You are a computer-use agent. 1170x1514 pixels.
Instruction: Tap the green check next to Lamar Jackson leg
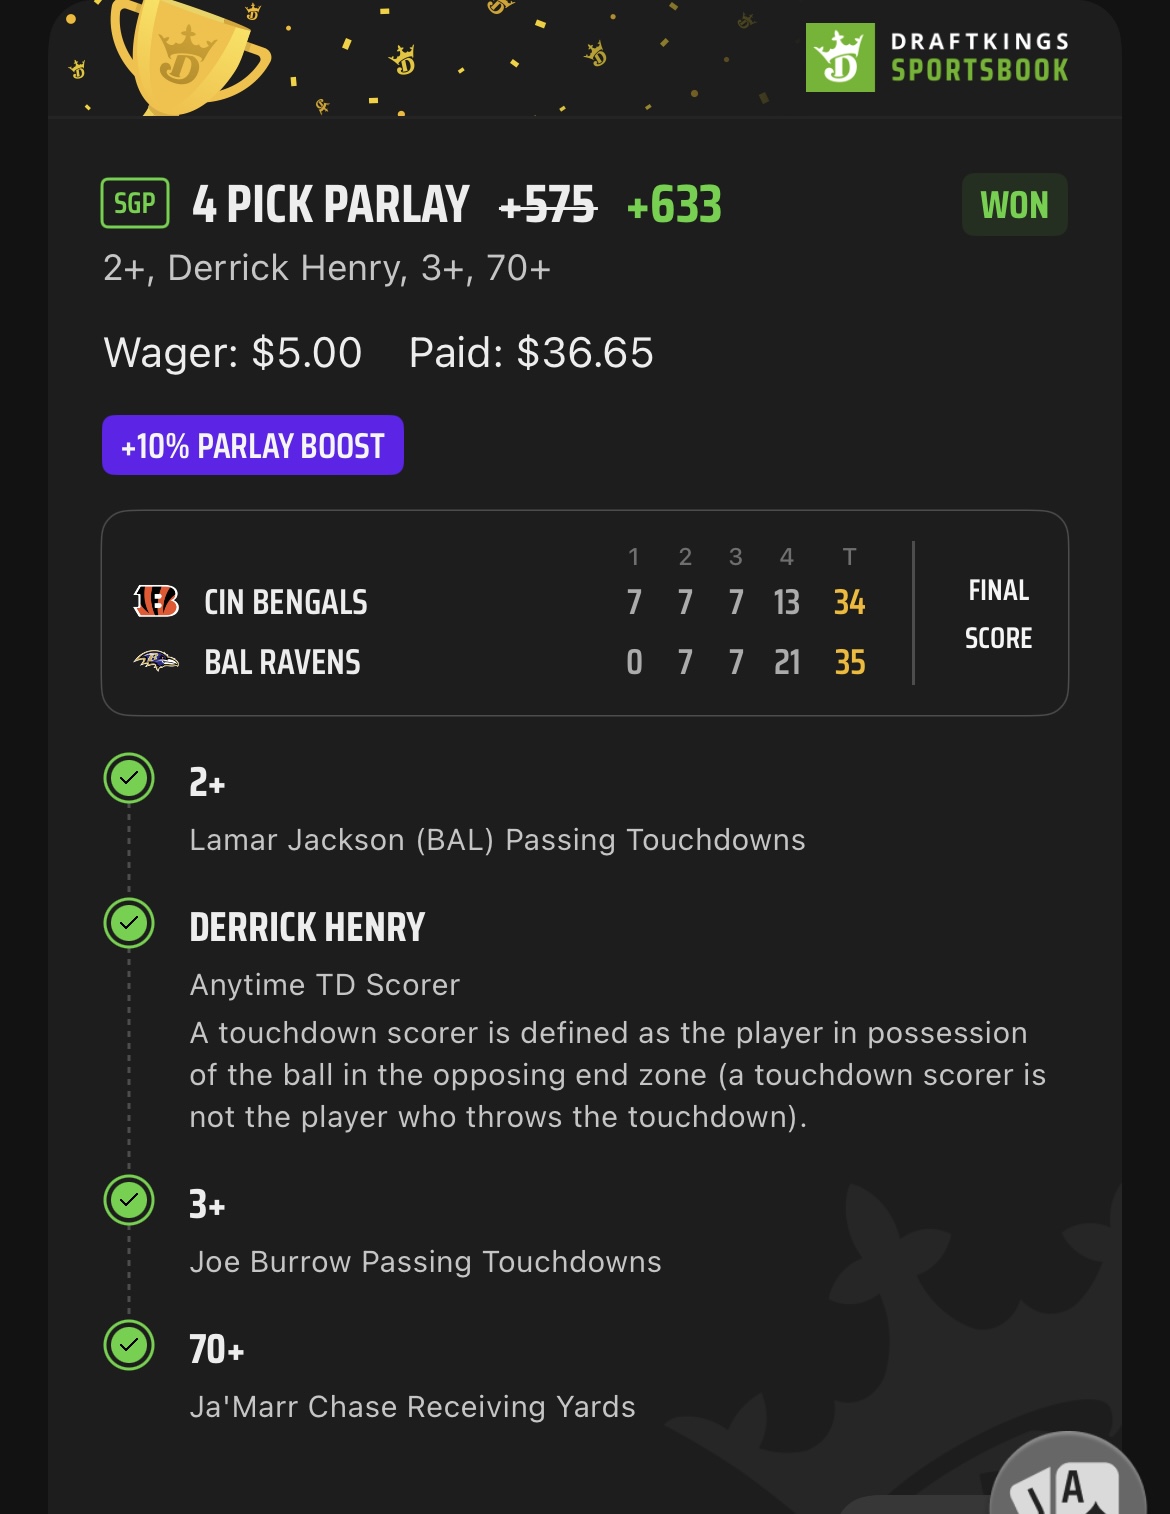coord(129,778)
